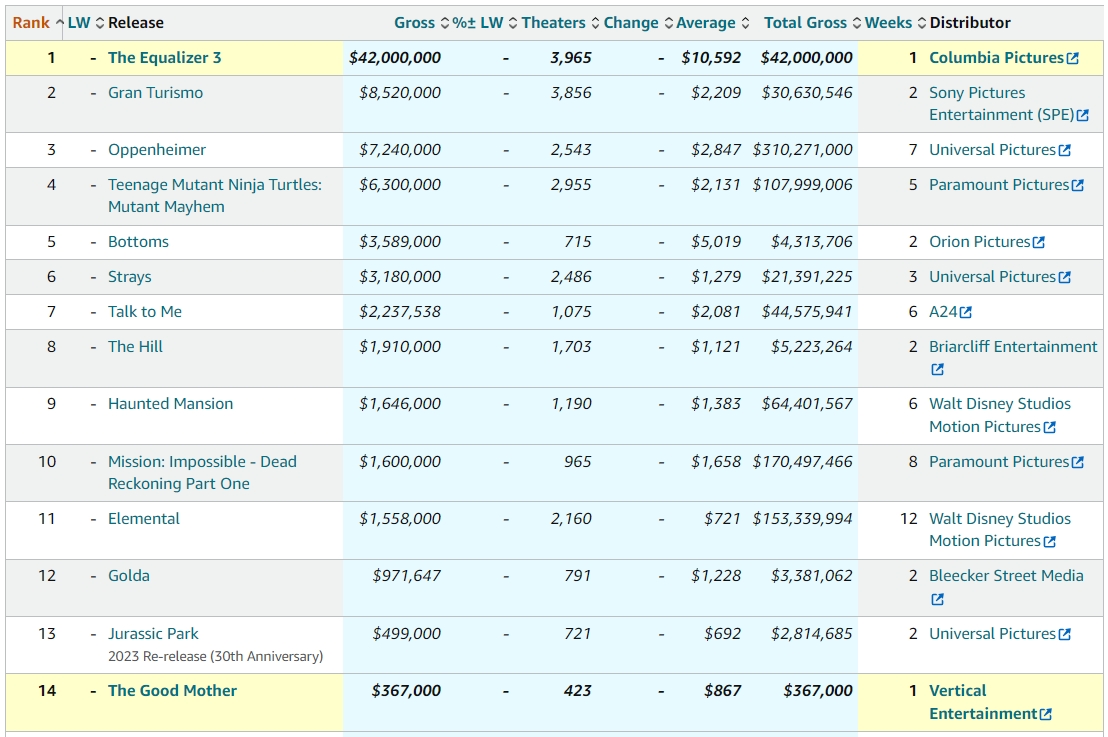This screenshot has height=737, width=1108.
Task: Open Haunted Mansion release link
Action: [170, 403]
